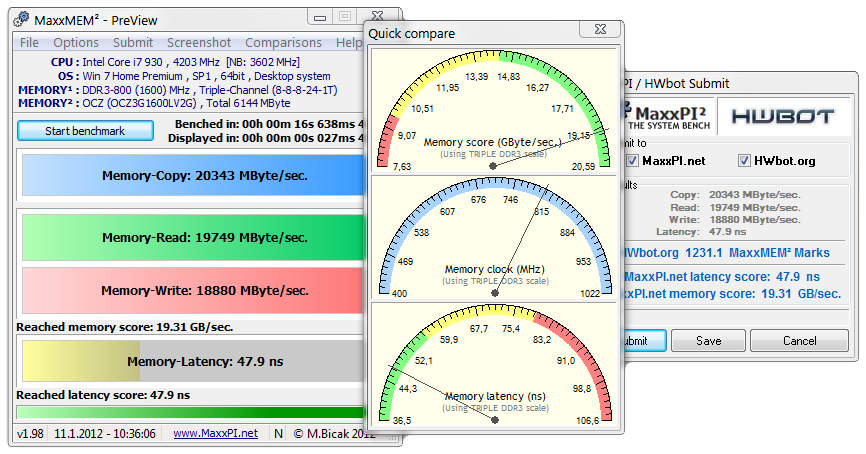
Task: Click the Write 18880 MByte/sec. result
Action: (734, 219)
